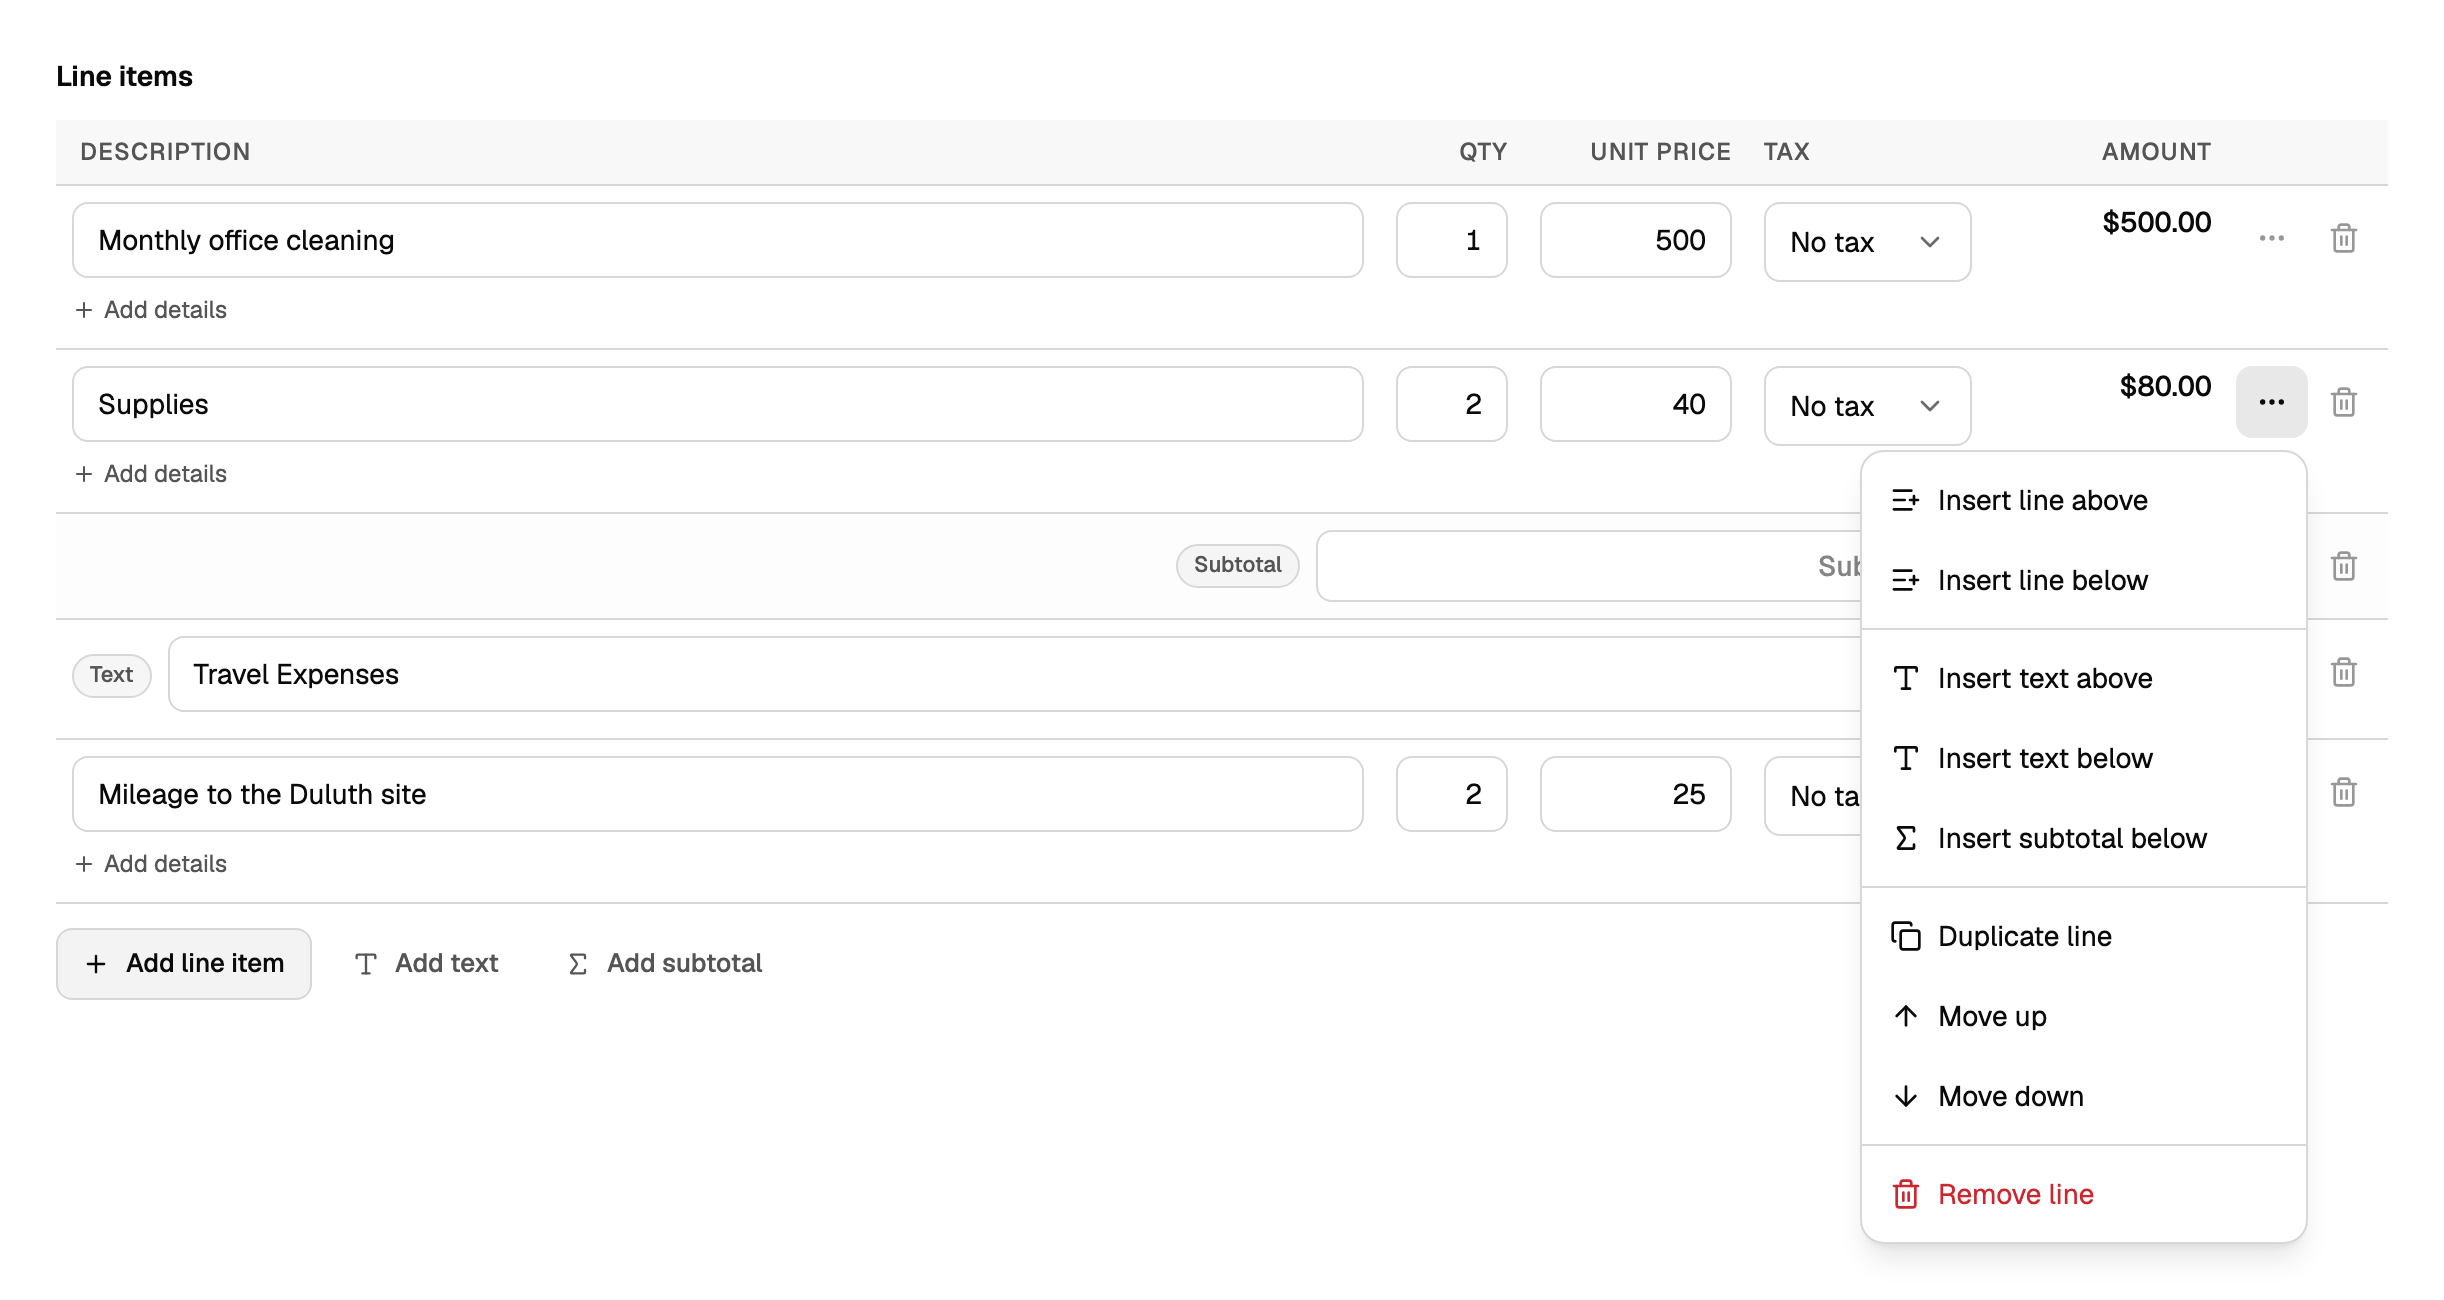Screen dimensions: 2444x1300
Task: Edit the Travel Expenses text field
Action: click(x=1015, y=674)
